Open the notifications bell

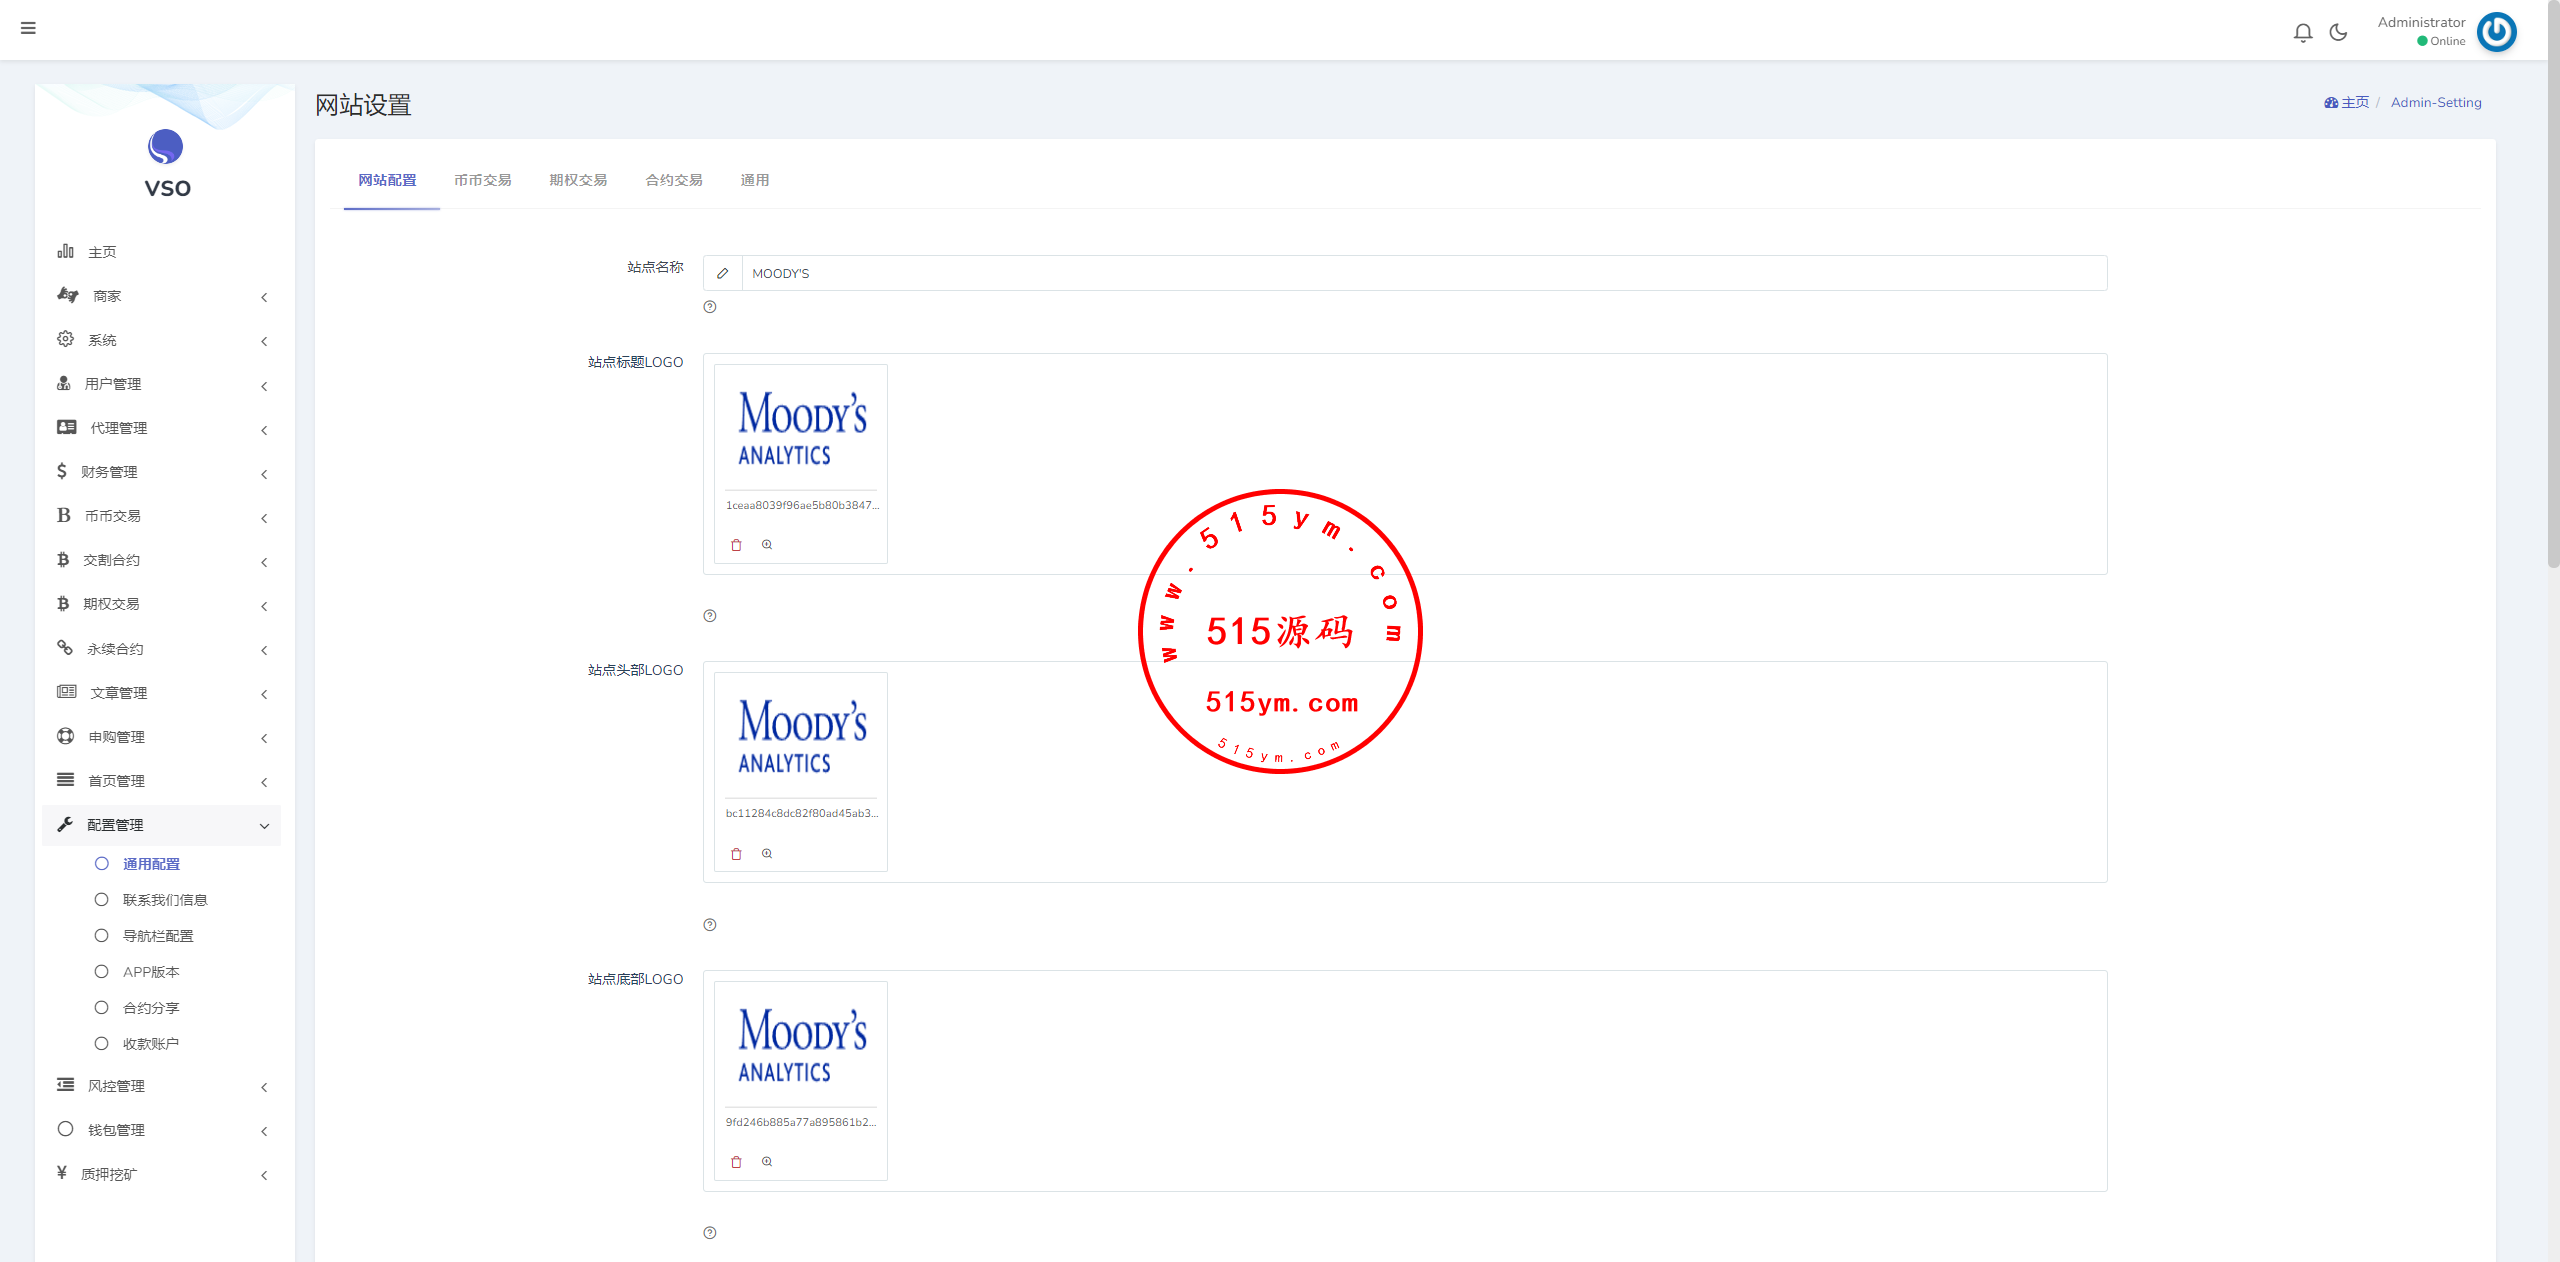pyautogui.click(x=2303, y=33)
